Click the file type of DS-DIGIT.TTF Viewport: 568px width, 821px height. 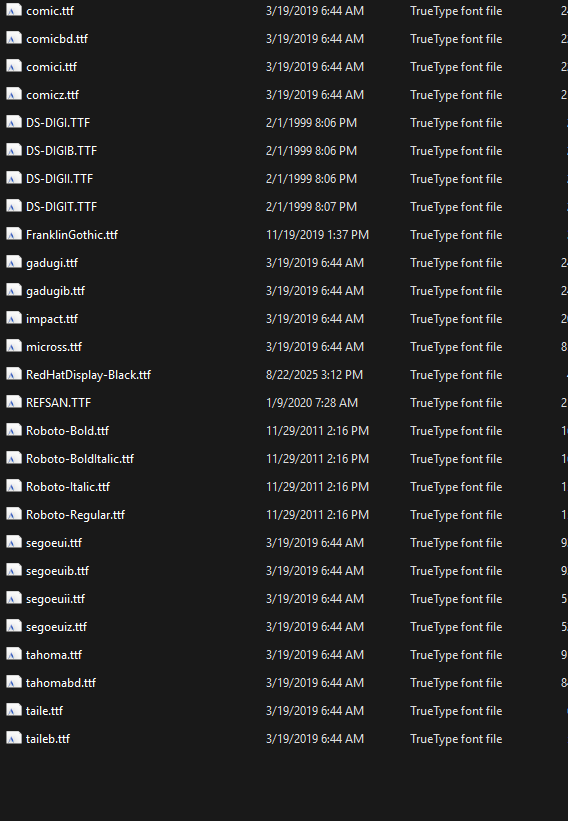point(456,207)
